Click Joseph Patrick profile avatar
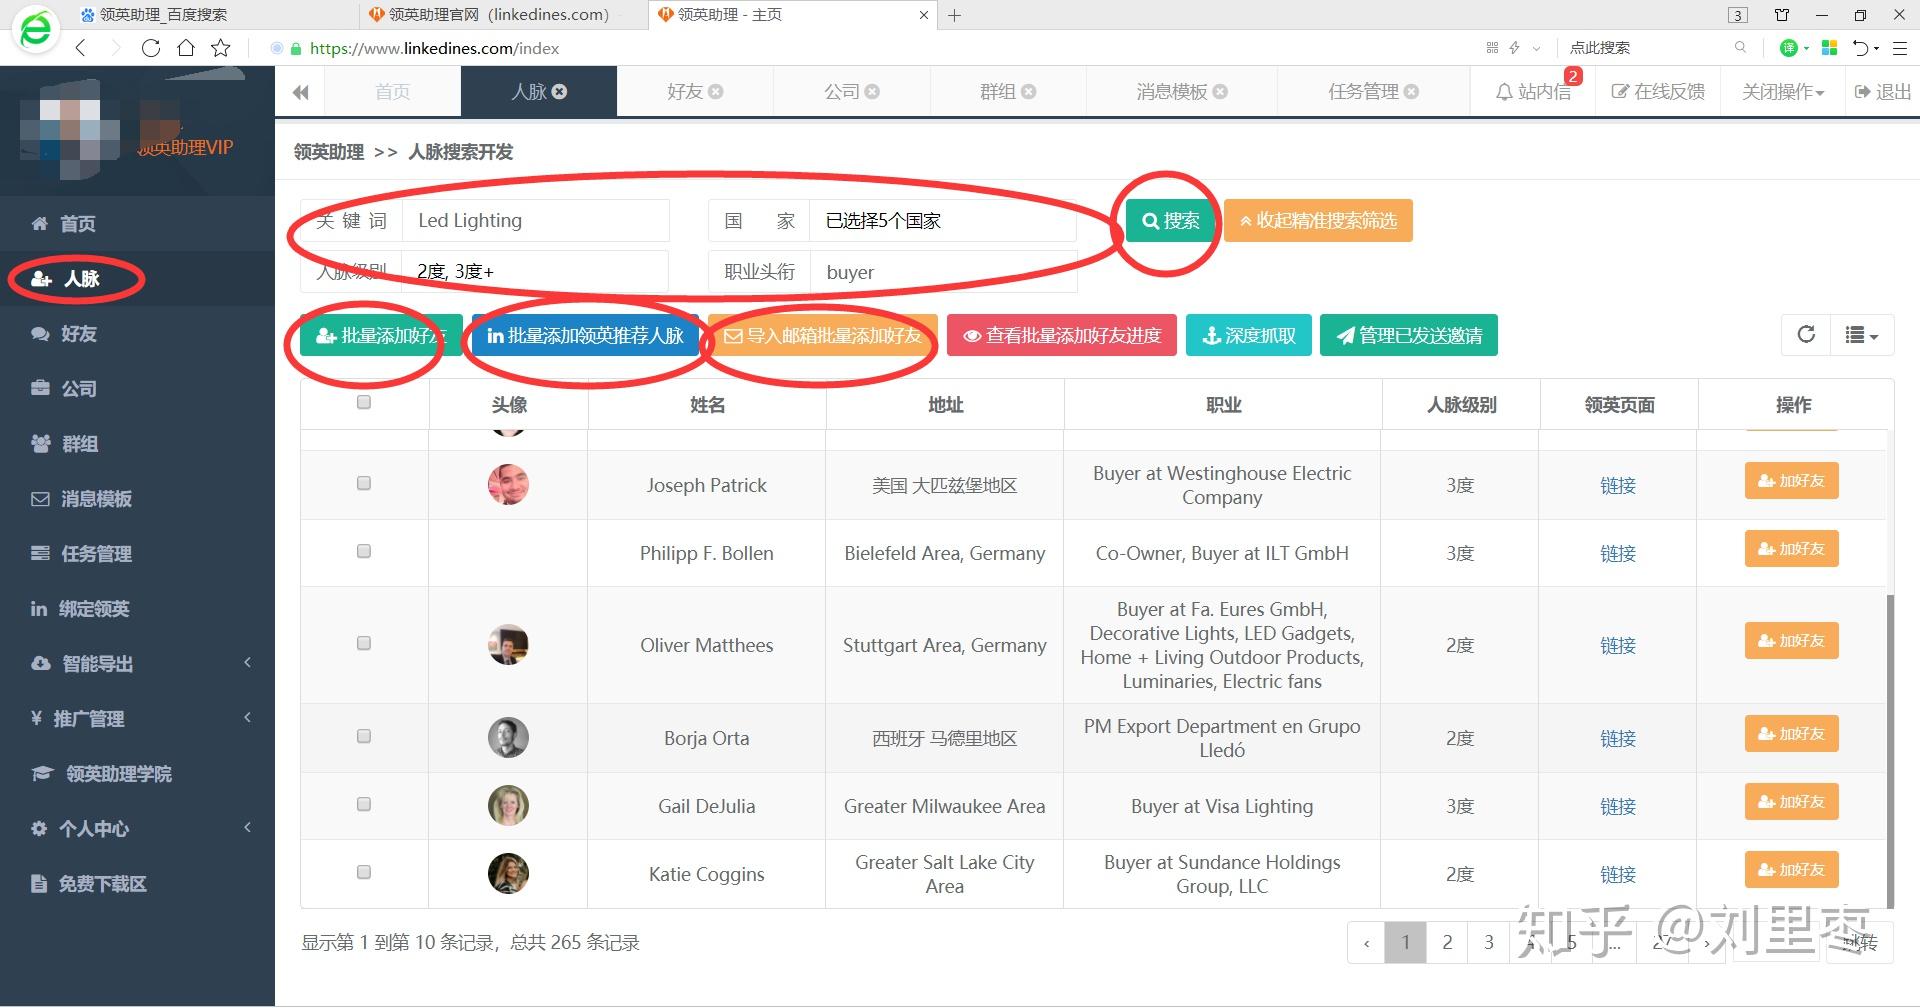 (x=508, y=485)
